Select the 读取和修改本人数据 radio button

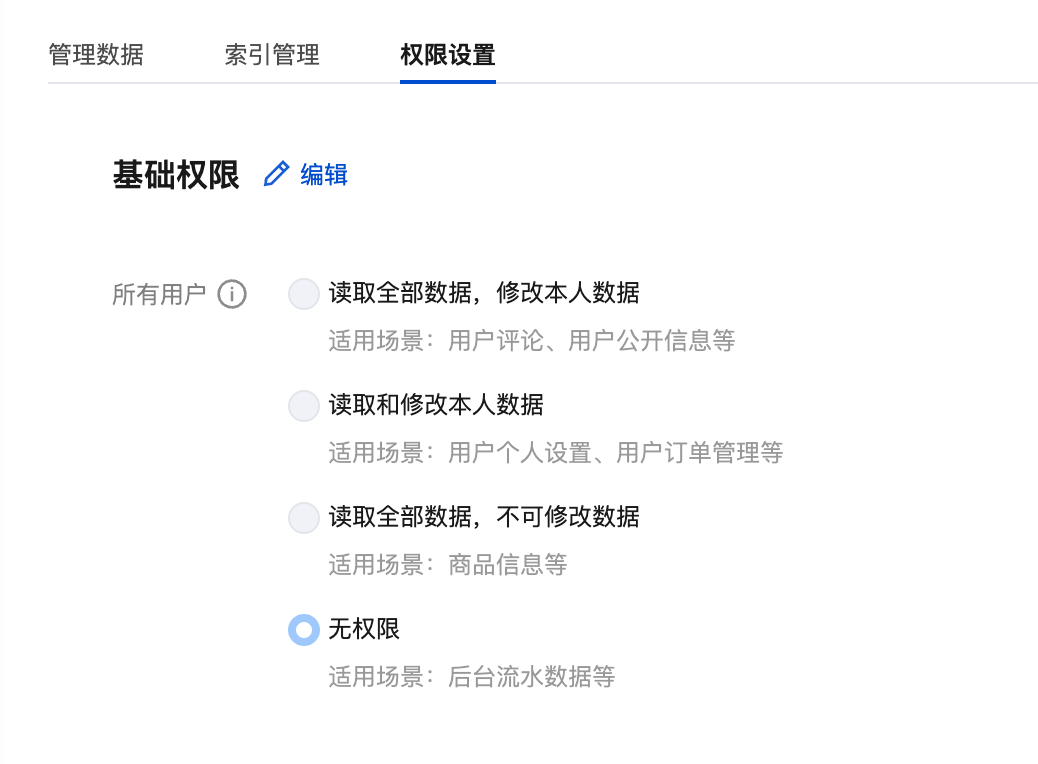[303, 406]
